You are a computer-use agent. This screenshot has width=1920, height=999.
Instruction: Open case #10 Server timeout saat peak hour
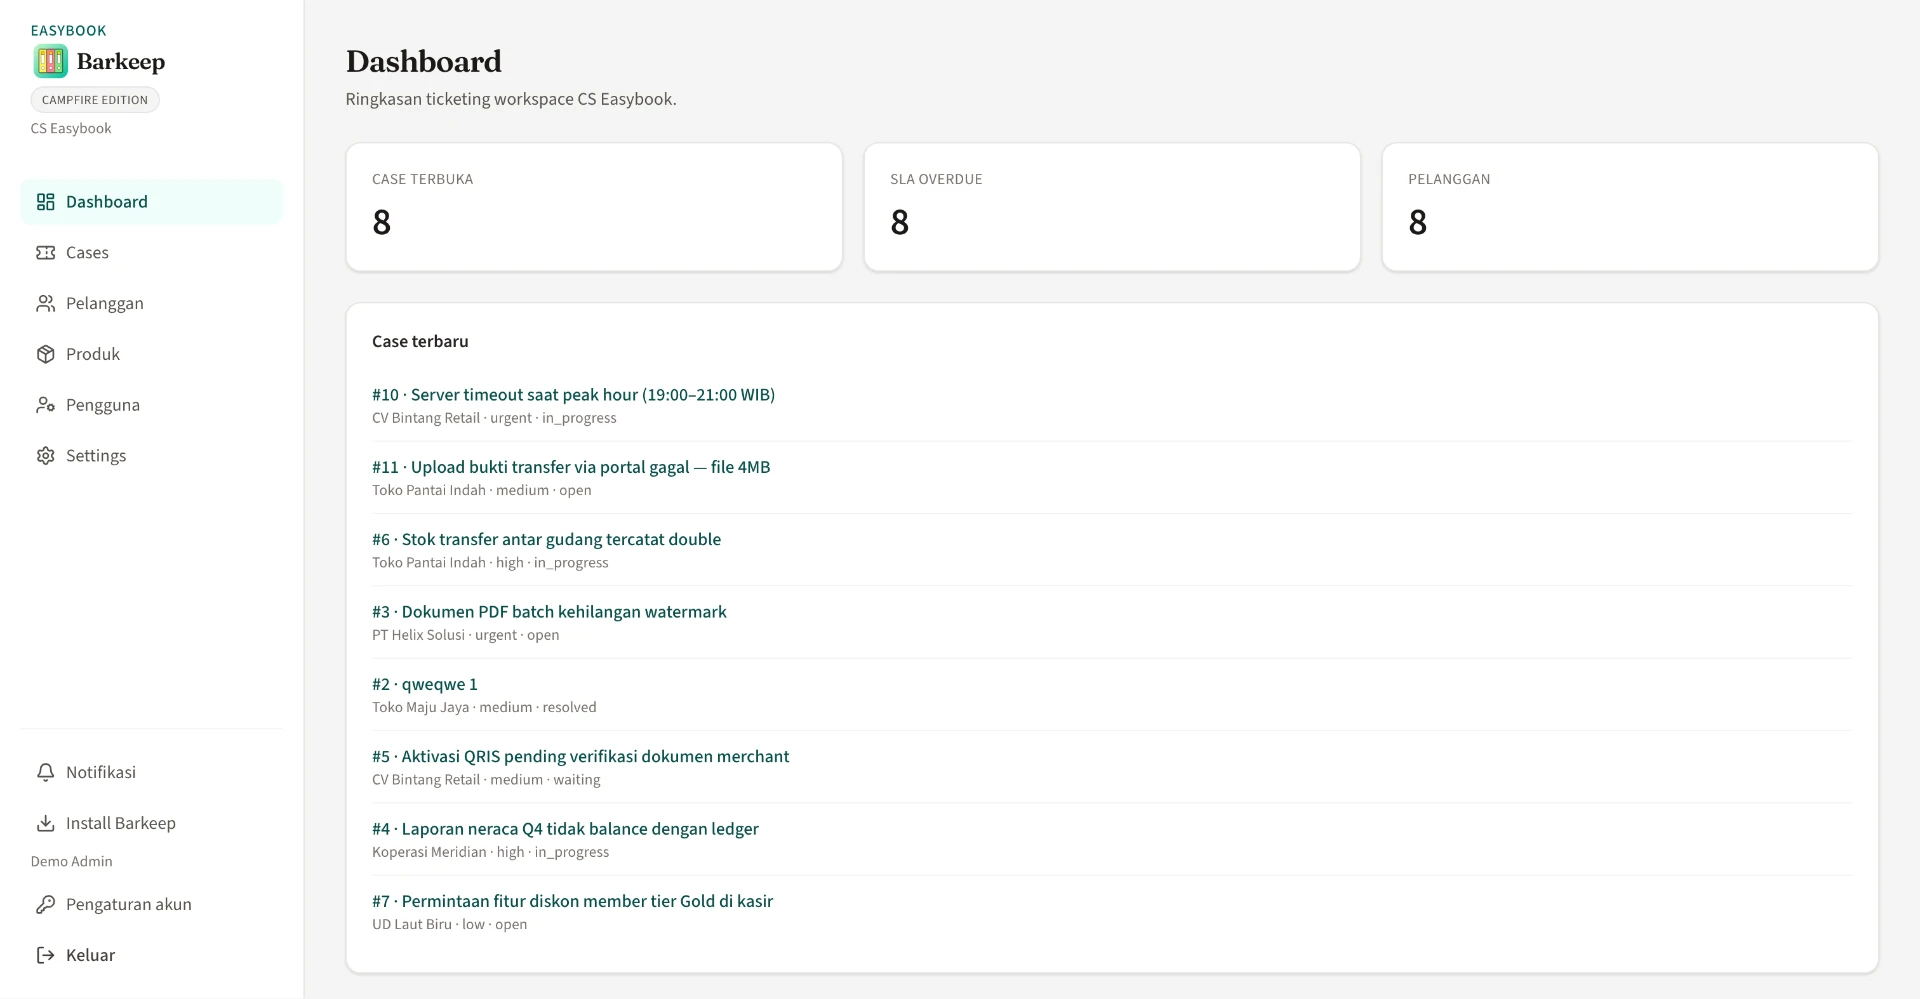(573, 395)
